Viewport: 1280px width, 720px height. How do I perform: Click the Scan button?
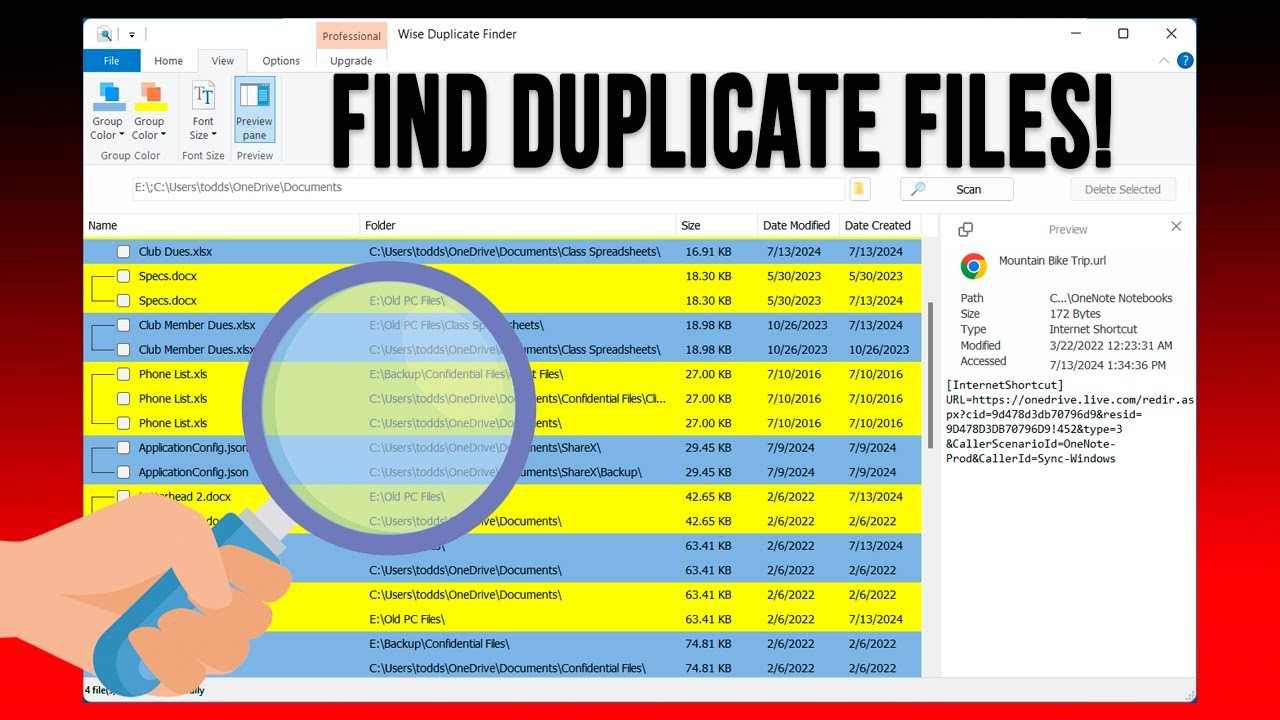coord(957,189)
